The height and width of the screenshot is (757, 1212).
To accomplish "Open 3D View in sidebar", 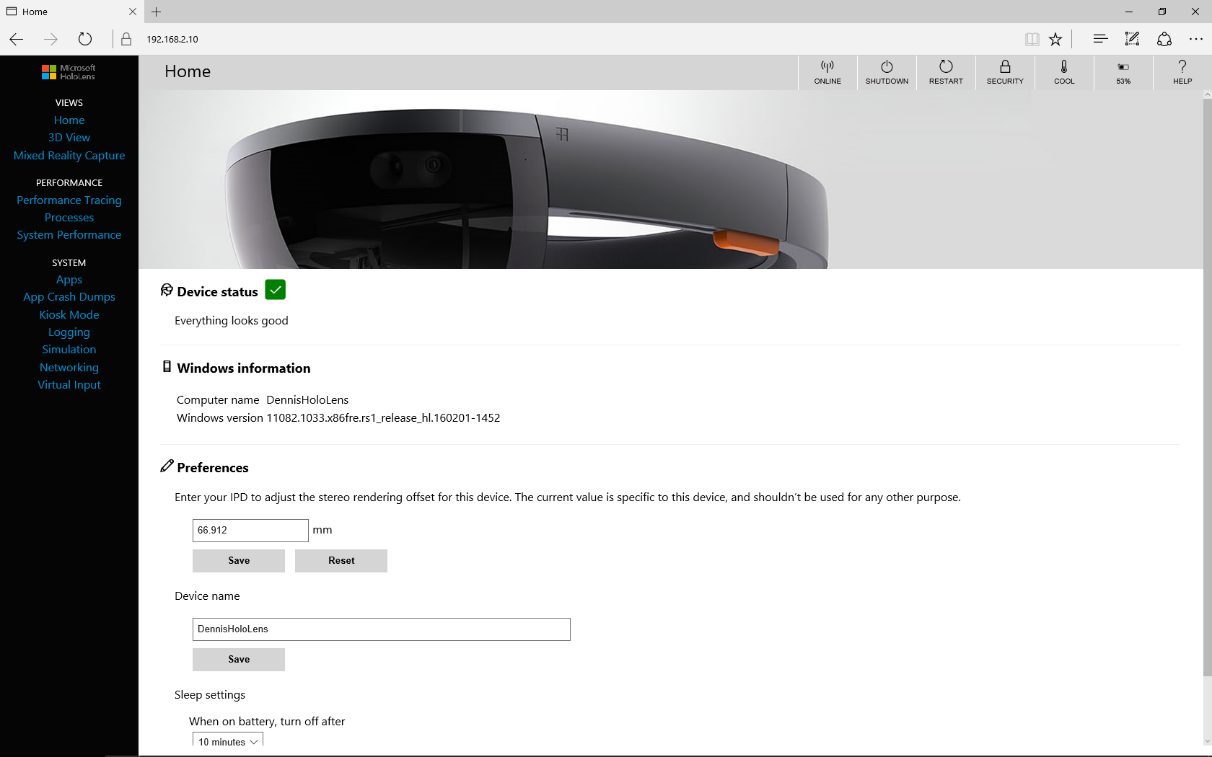I will (x=69, y=137).
